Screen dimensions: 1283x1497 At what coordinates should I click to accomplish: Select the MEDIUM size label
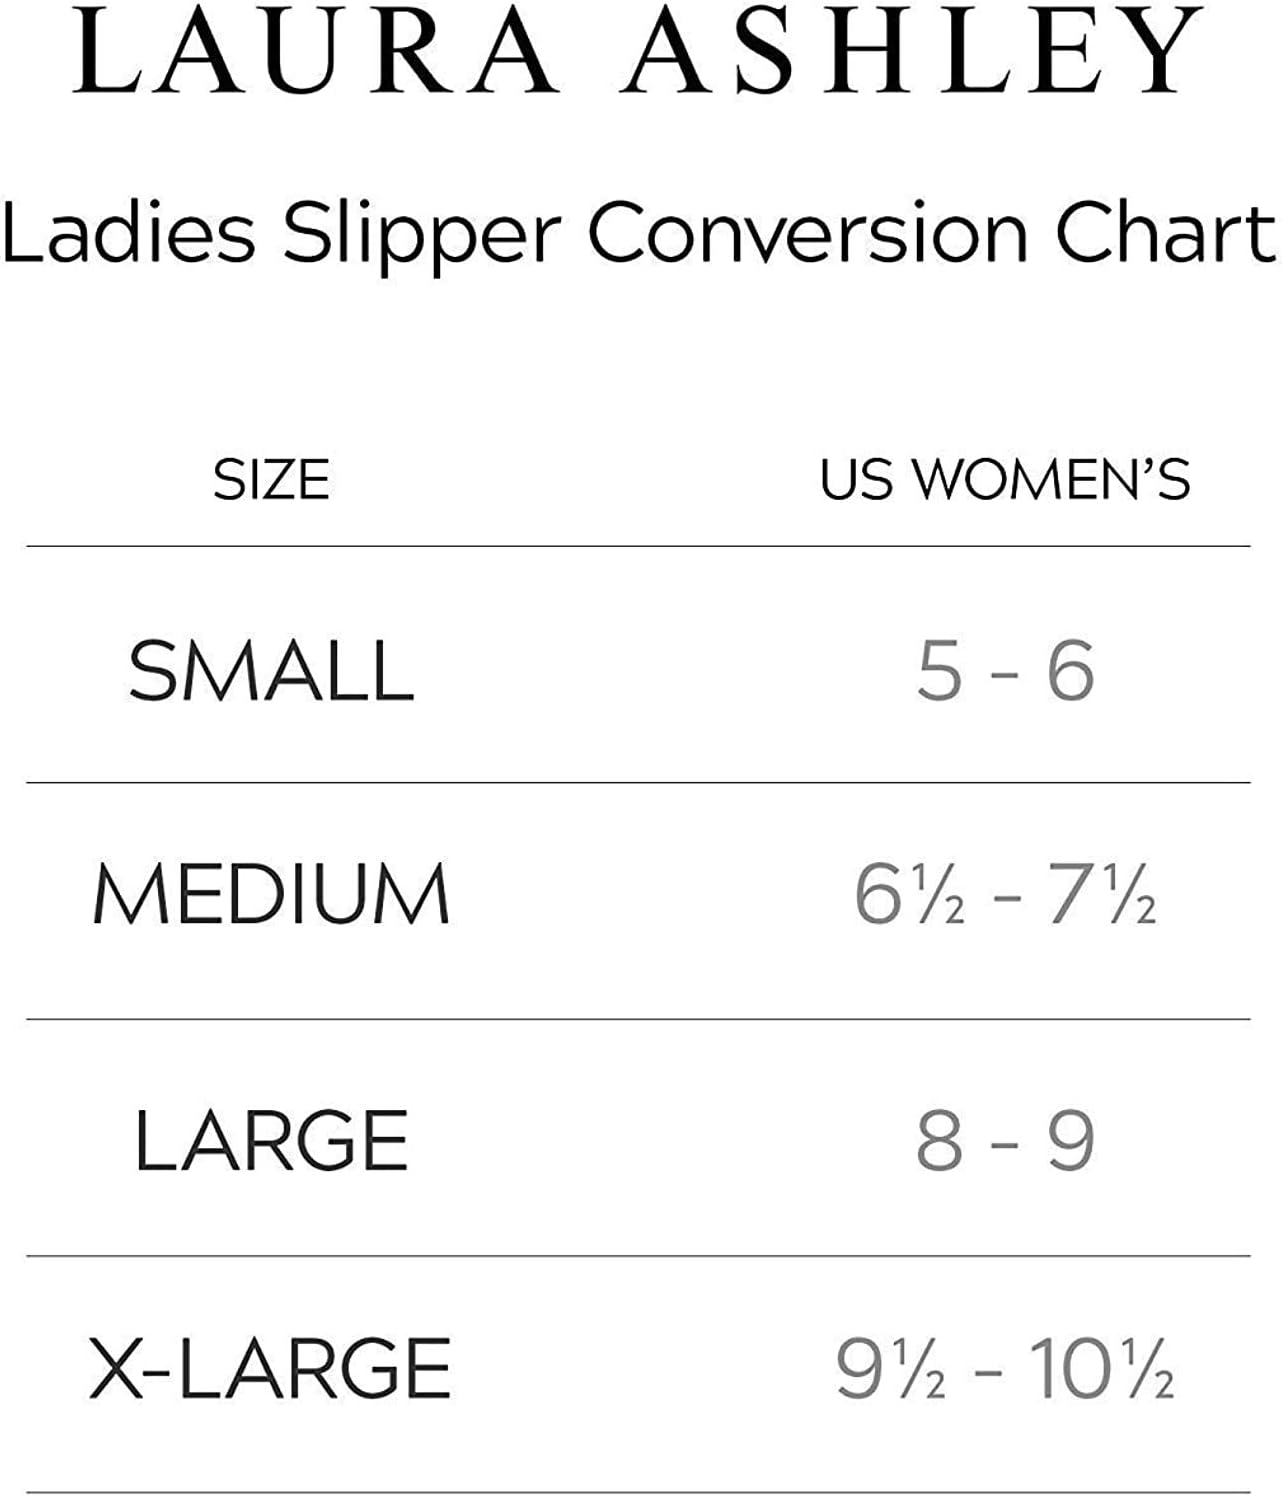point(271,894)
